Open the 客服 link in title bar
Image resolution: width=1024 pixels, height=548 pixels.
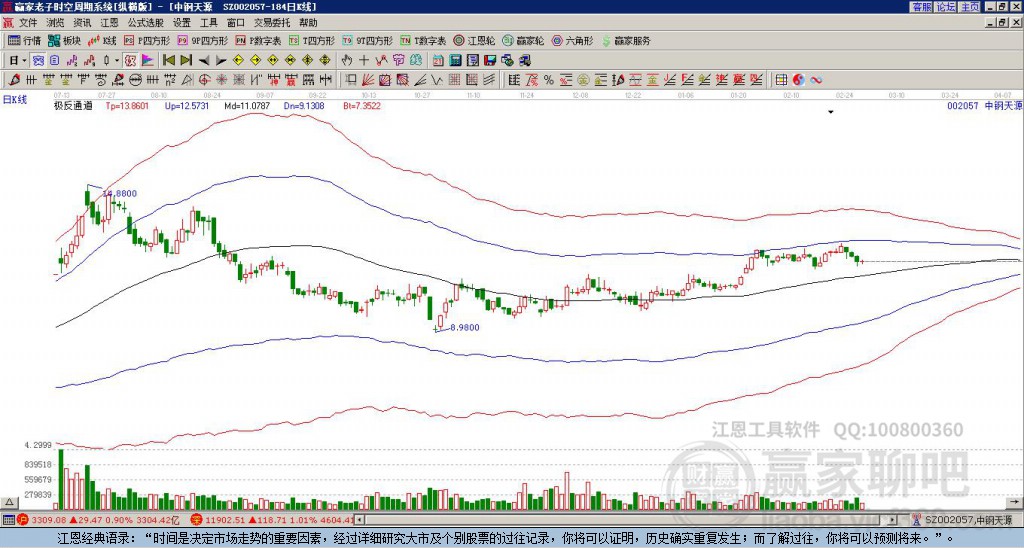(921, 7)
